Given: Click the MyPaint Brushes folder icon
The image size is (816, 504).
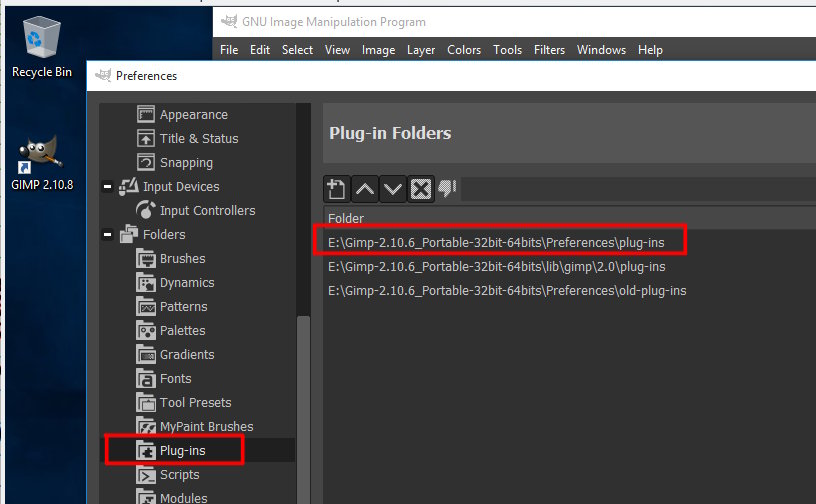Looking at the screenshot, I should [146, 426].
